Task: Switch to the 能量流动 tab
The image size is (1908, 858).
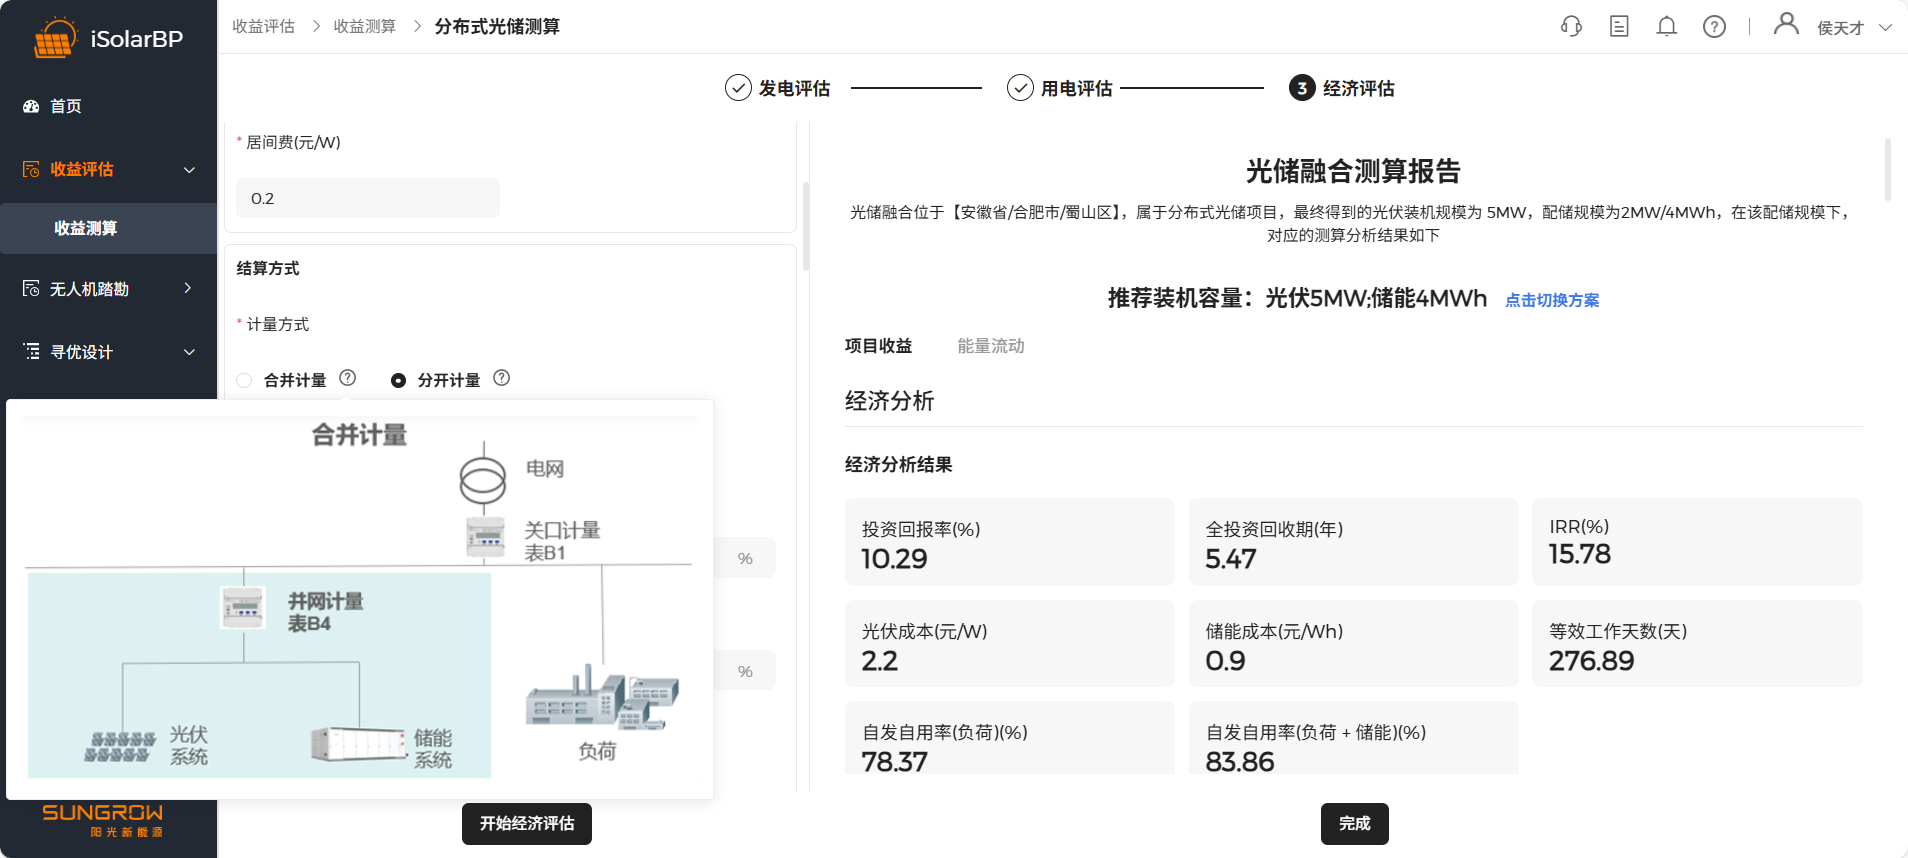Action: click(x=990, y=346)
